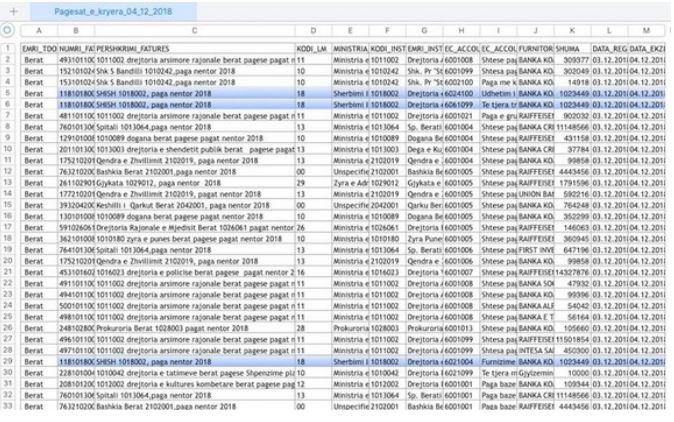Click 'INTESA SA' supplier cell in row 28
Image resolution: width=674 pixels, height=422 pixels.
(535, 350)
